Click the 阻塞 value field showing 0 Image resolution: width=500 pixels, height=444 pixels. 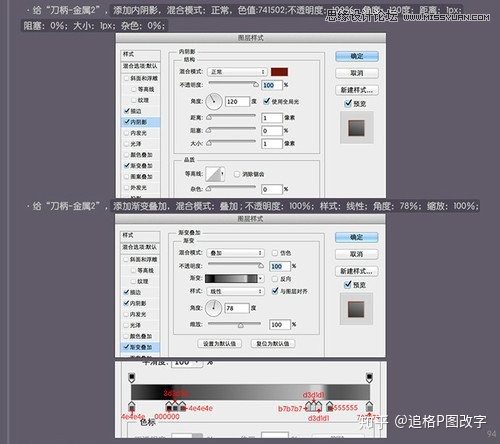pyautogui.click(x=272, y=131)
